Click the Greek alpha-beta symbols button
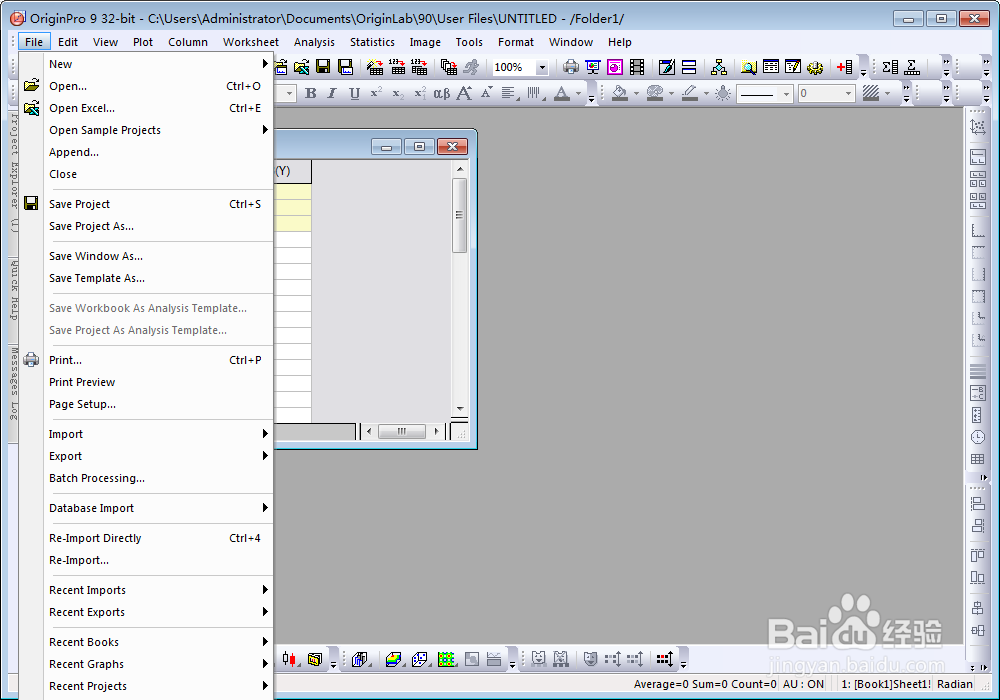Image resolution: width=1000 pixels, height=700 pixels. tap(441, 94)
